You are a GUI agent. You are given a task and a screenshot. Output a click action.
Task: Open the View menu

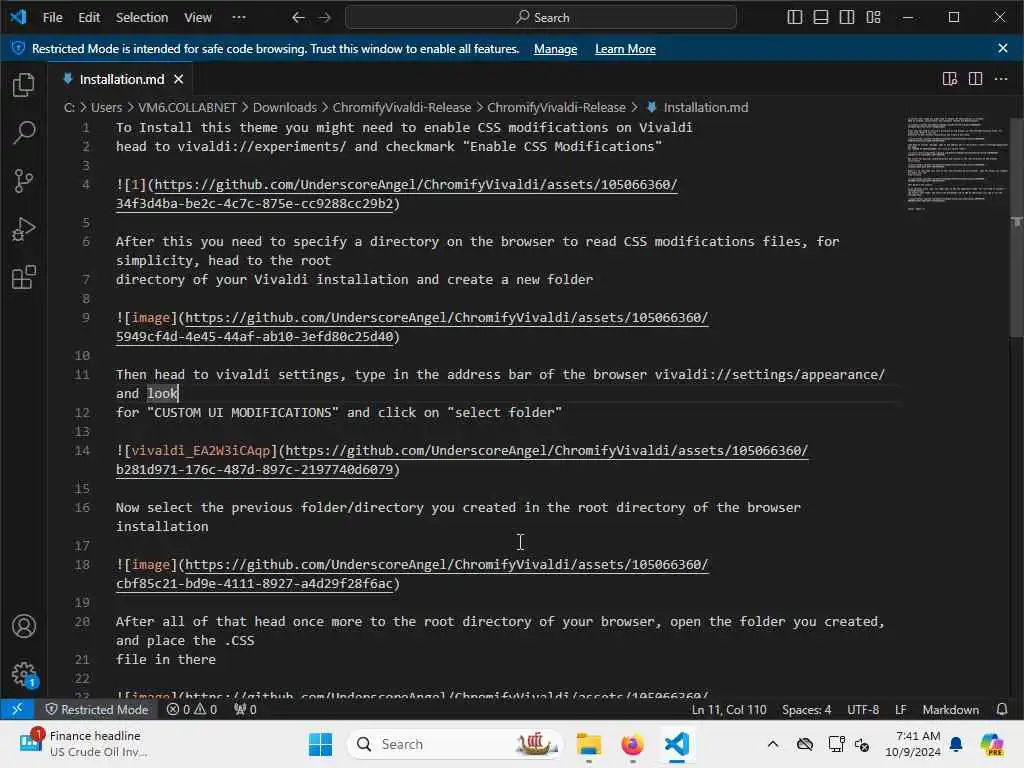[x=198, y=18]
